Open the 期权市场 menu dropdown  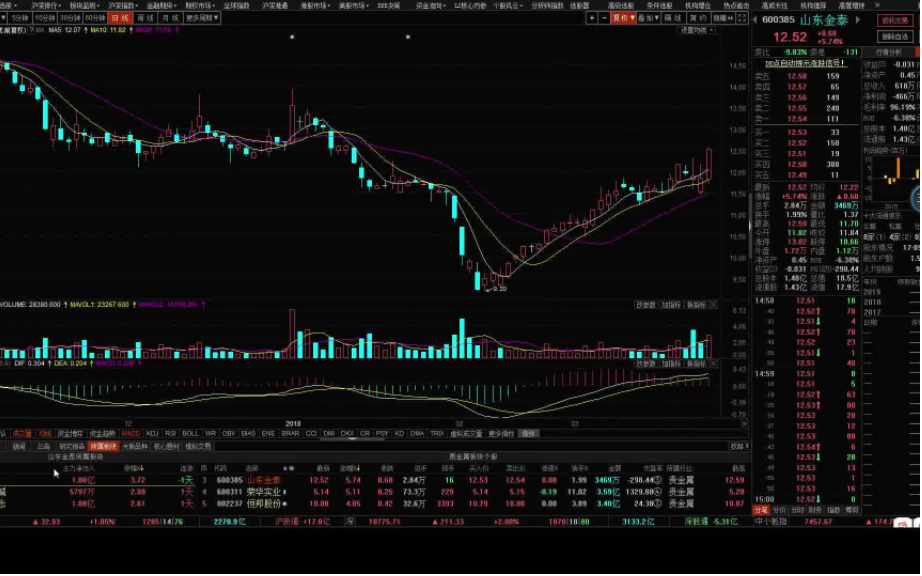click(201, 5)
